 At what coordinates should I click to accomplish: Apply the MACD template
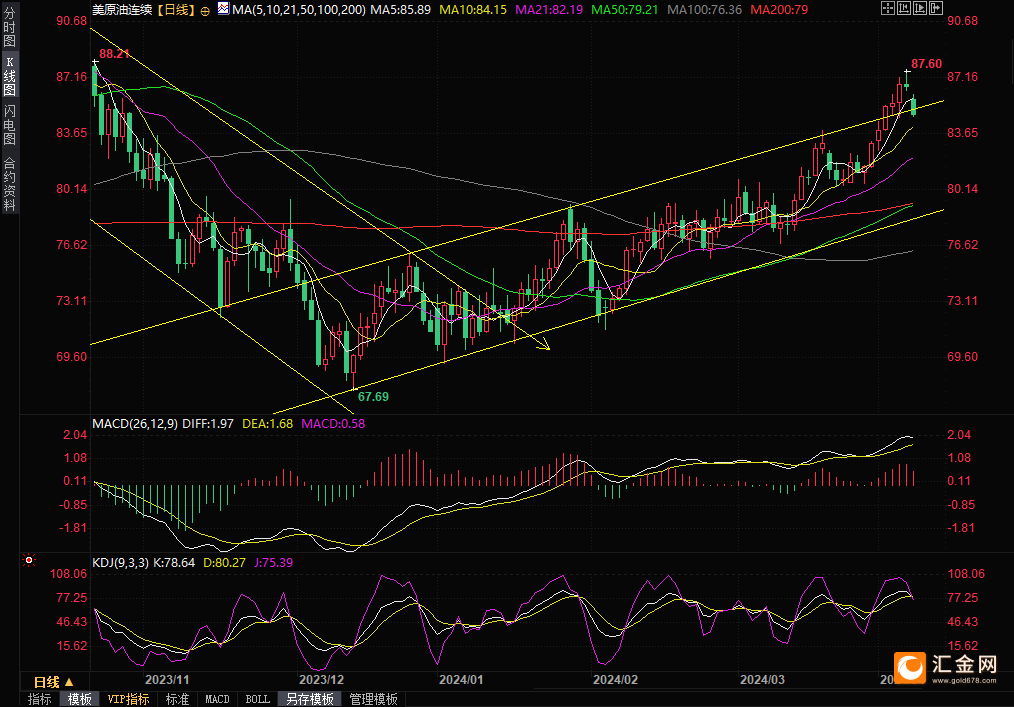coord(217,699)
